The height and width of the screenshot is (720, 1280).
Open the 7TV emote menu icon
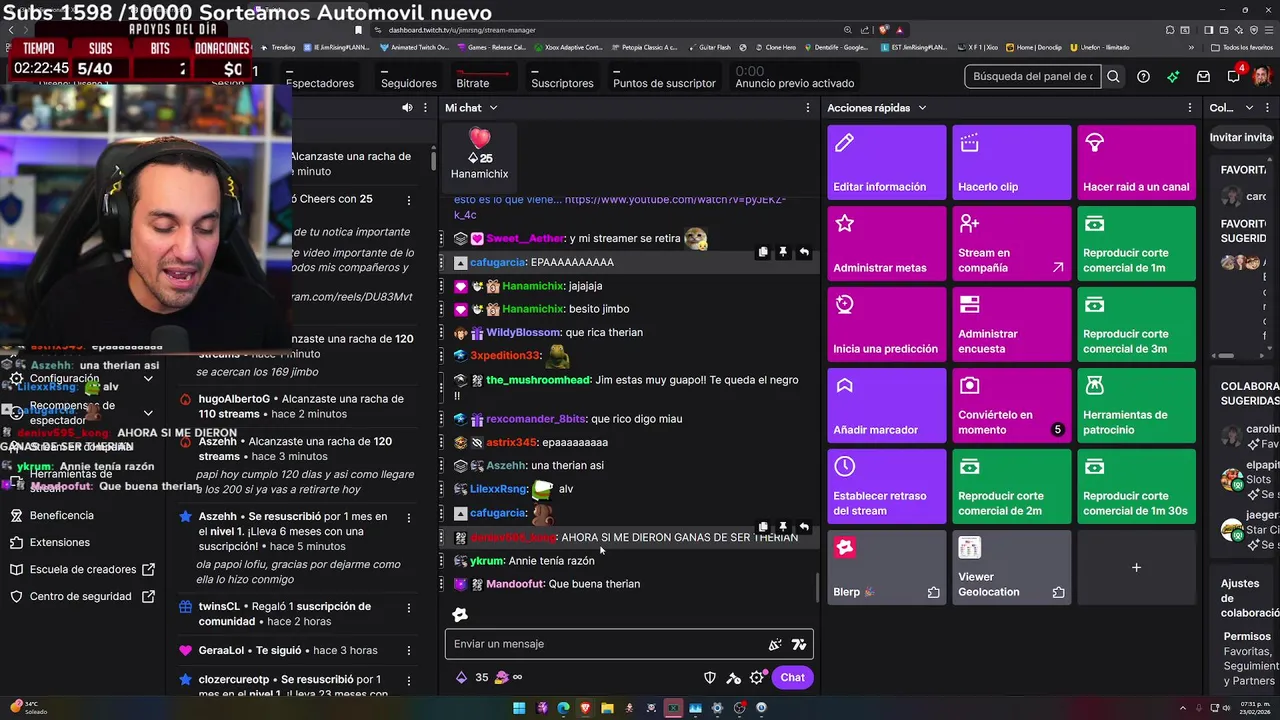pyautogui.click(x=799, y=645)
